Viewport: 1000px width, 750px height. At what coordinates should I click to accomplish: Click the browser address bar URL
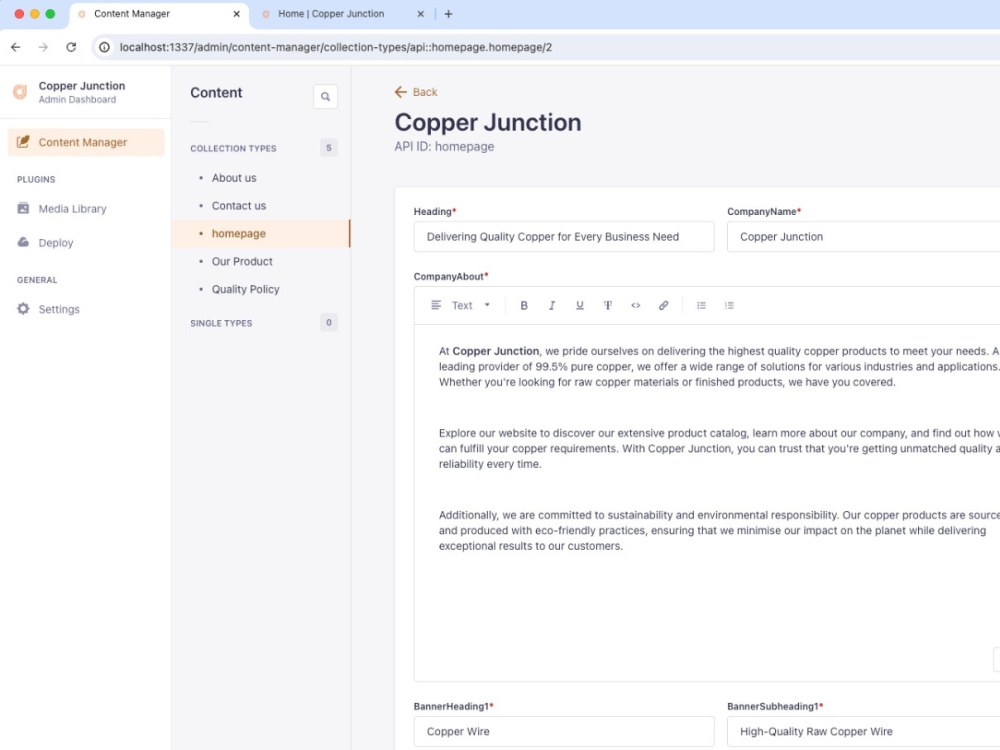(x=335, y=47)
